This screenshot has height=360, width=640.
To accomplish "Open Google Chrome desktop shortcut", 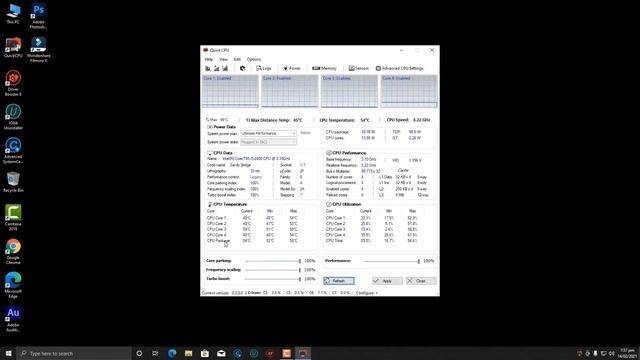I will (x=13, y=252).
